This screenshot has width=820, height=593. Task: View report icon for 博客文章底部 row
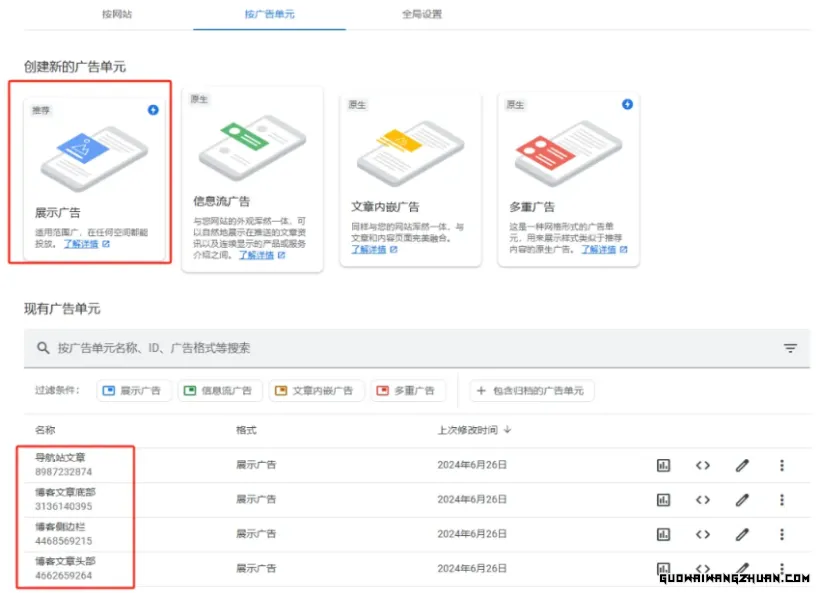pyautogui.click(x=663, y=499)
